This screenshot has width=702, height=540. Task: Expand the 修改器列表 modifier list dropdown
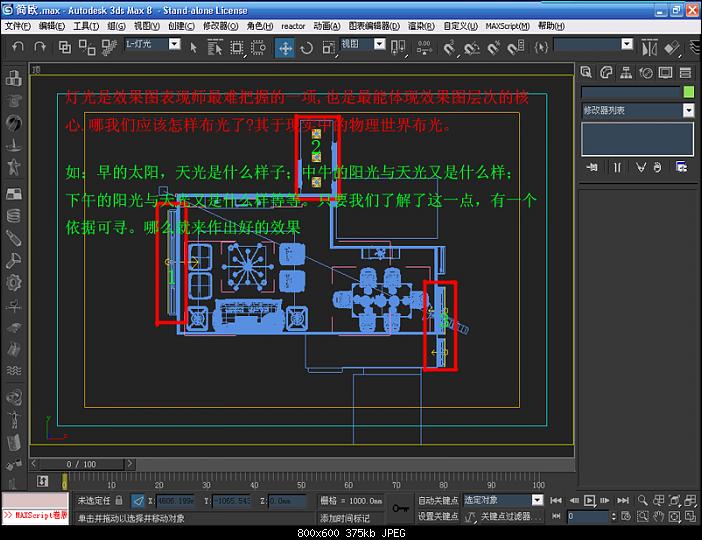click(689, 110)
